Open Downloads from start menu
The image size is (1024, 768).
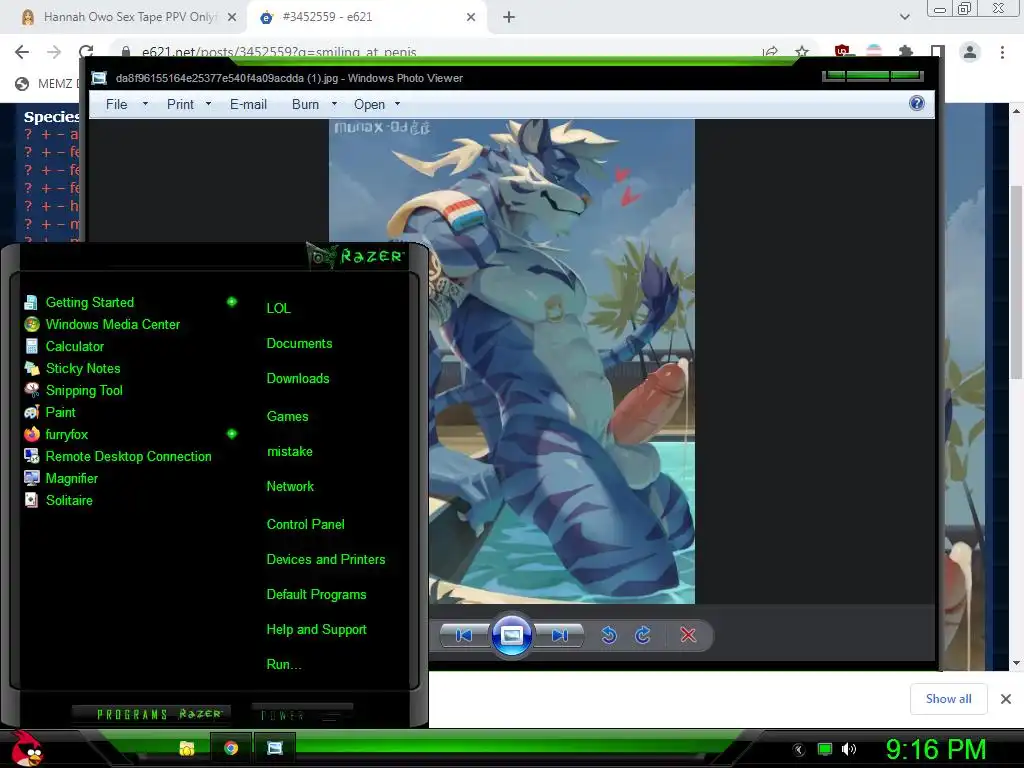tap(298, 379)
